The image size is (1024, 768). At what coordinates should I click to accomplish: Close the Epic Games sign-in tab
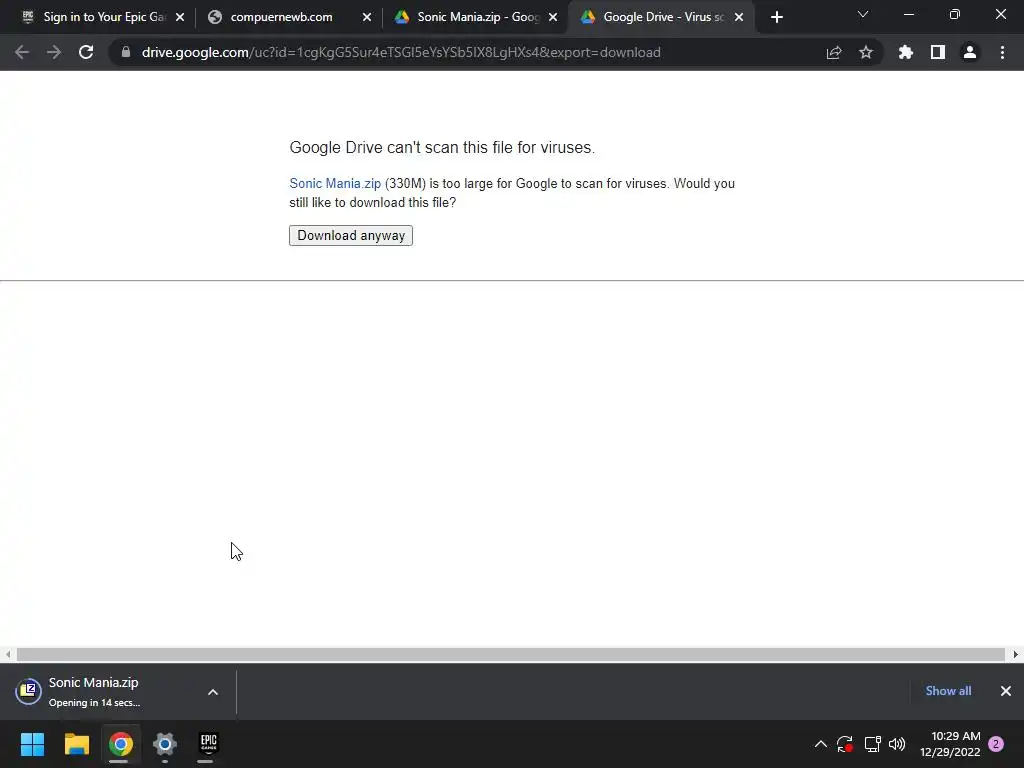pyautogui.click(x=180, y=17)
